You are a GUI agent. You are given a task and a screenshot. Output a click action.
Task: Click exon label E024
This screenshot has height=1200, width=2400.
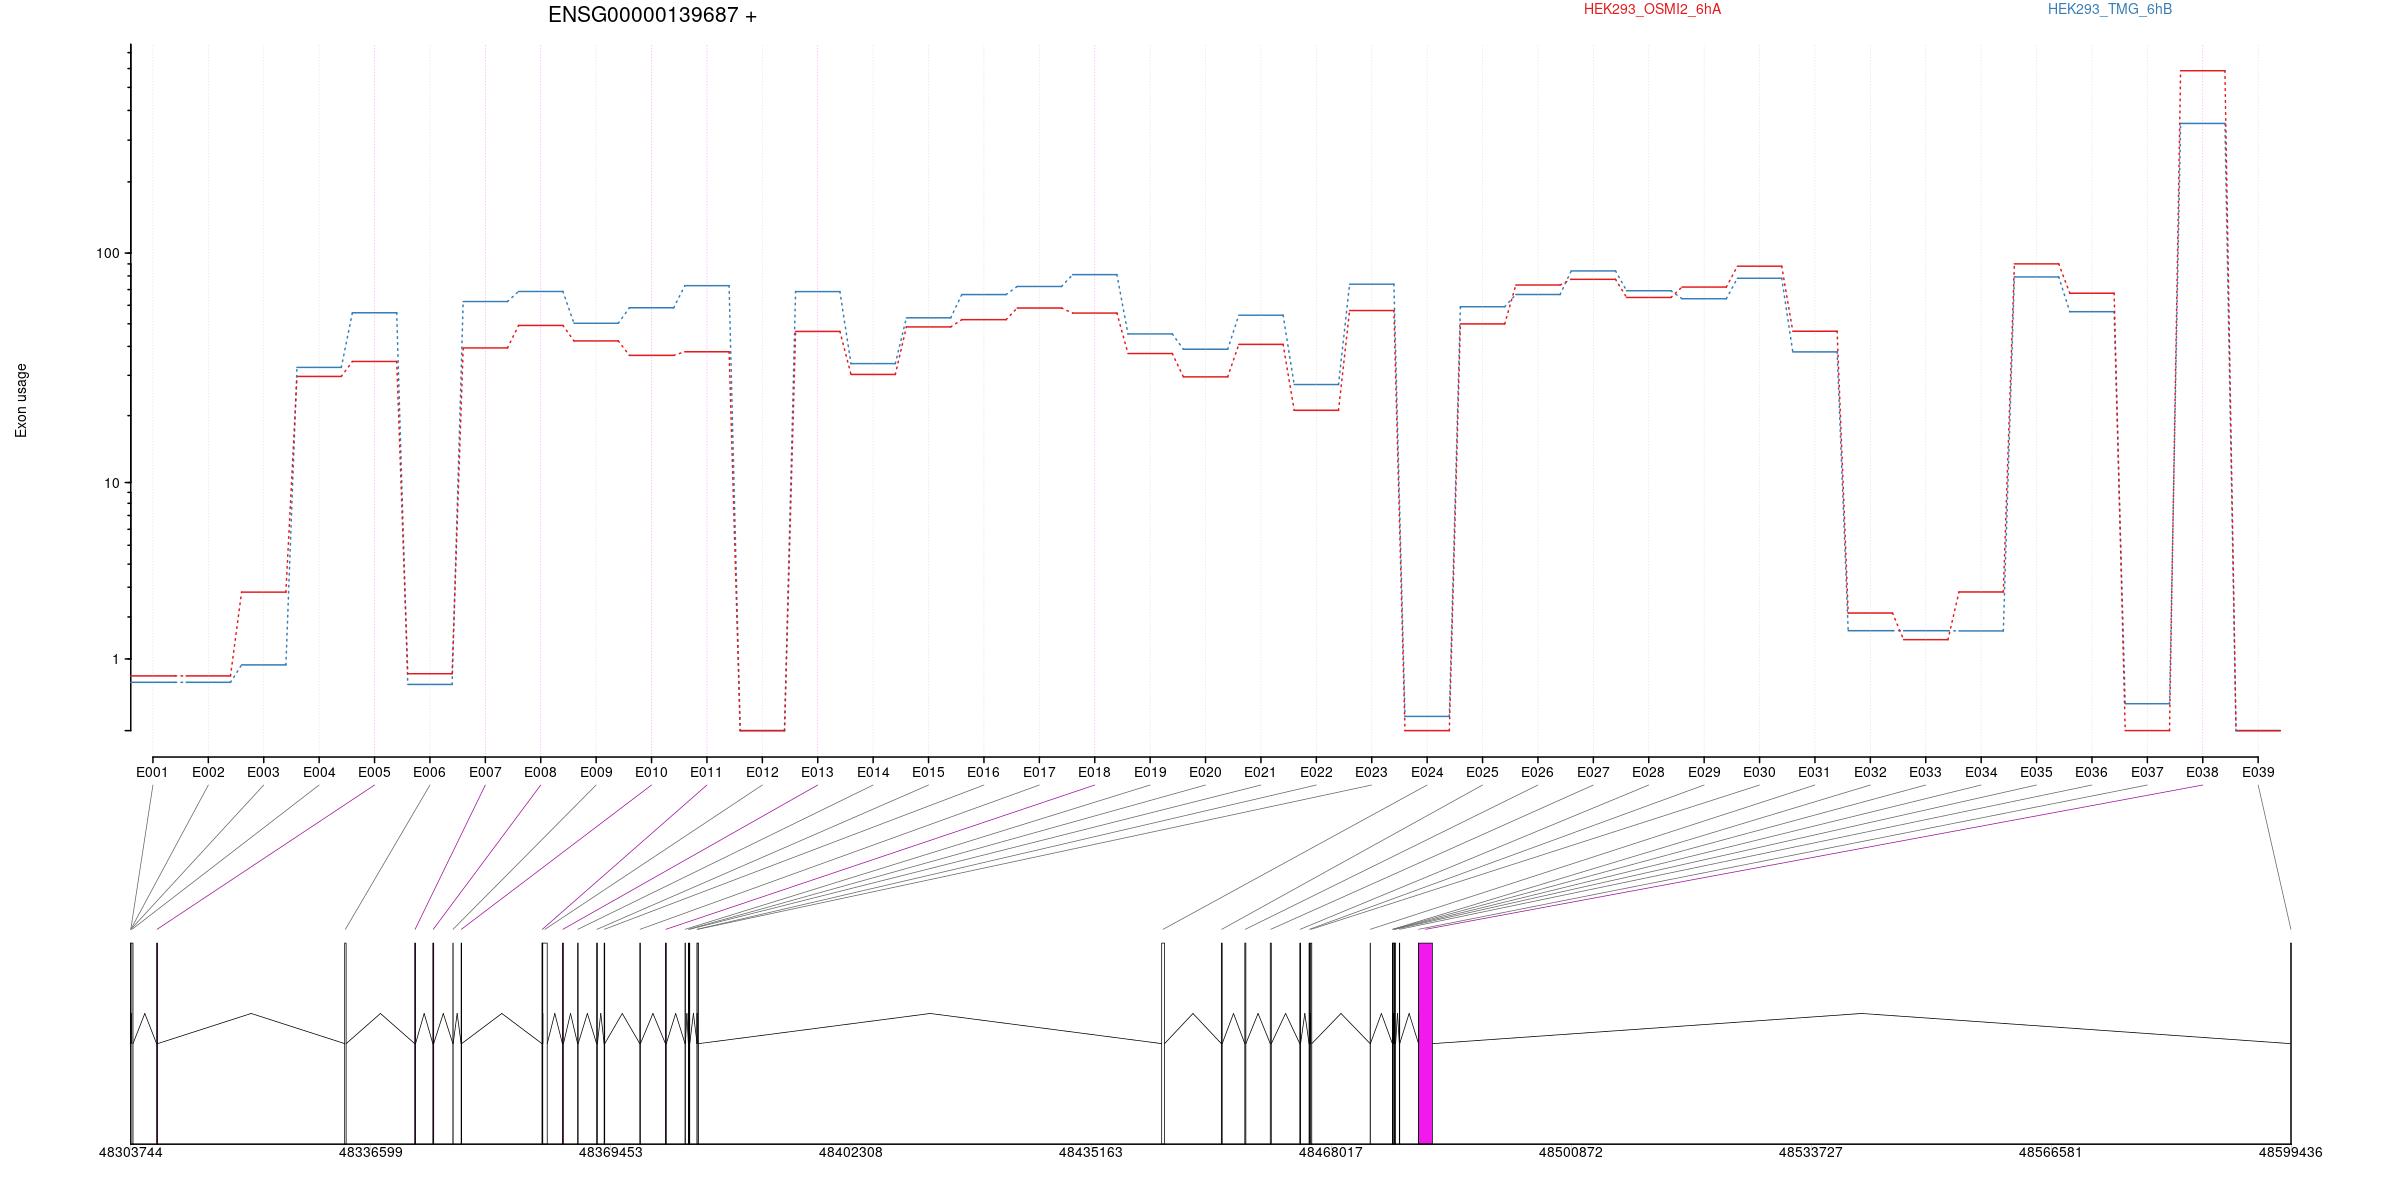(1427, 772)
